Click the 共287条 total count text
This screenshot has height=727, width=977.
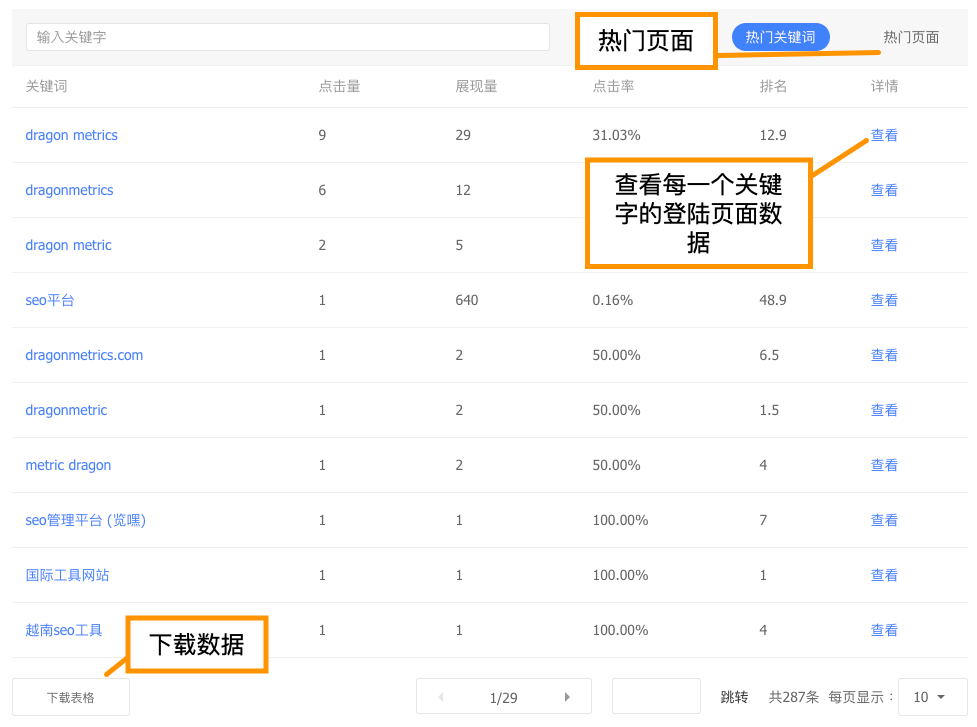[x=793, y=697]
